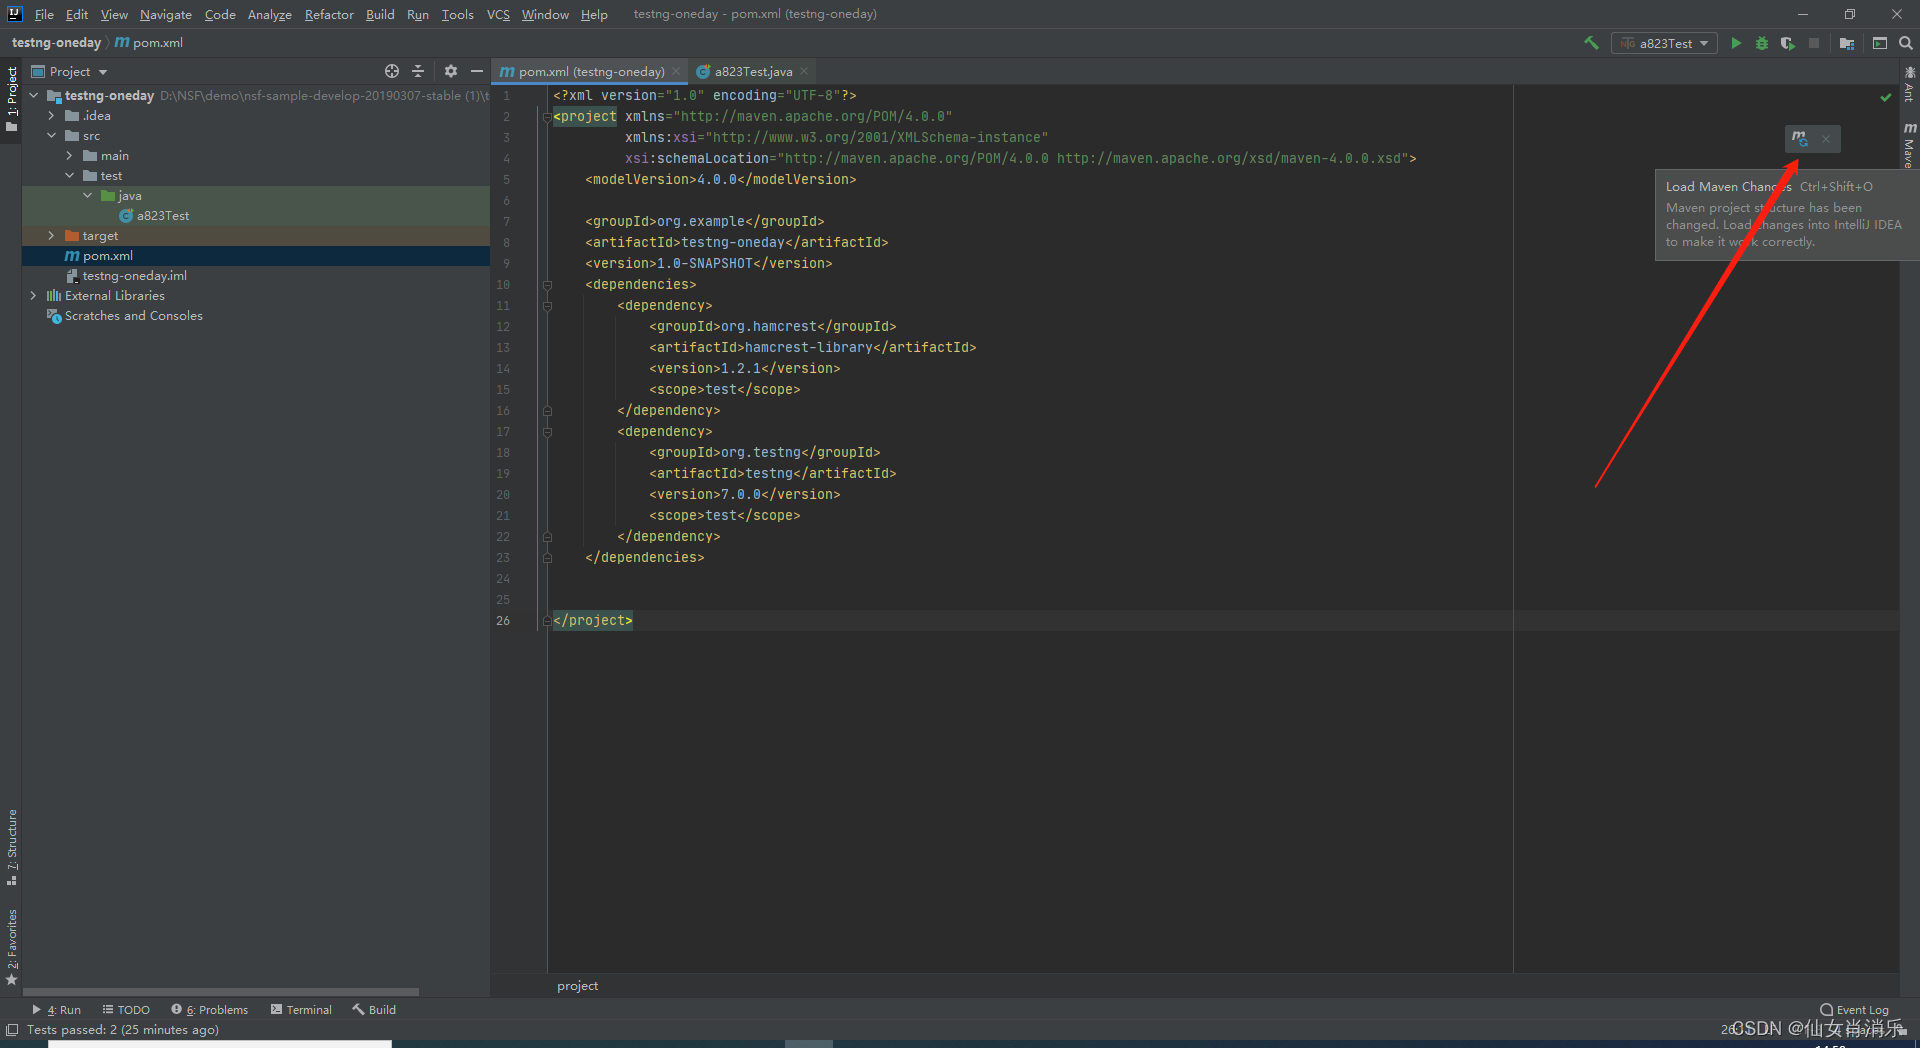1920x1048 pixels.
Task: Click the Tests passed status message
Action: tap(122, 1030)
